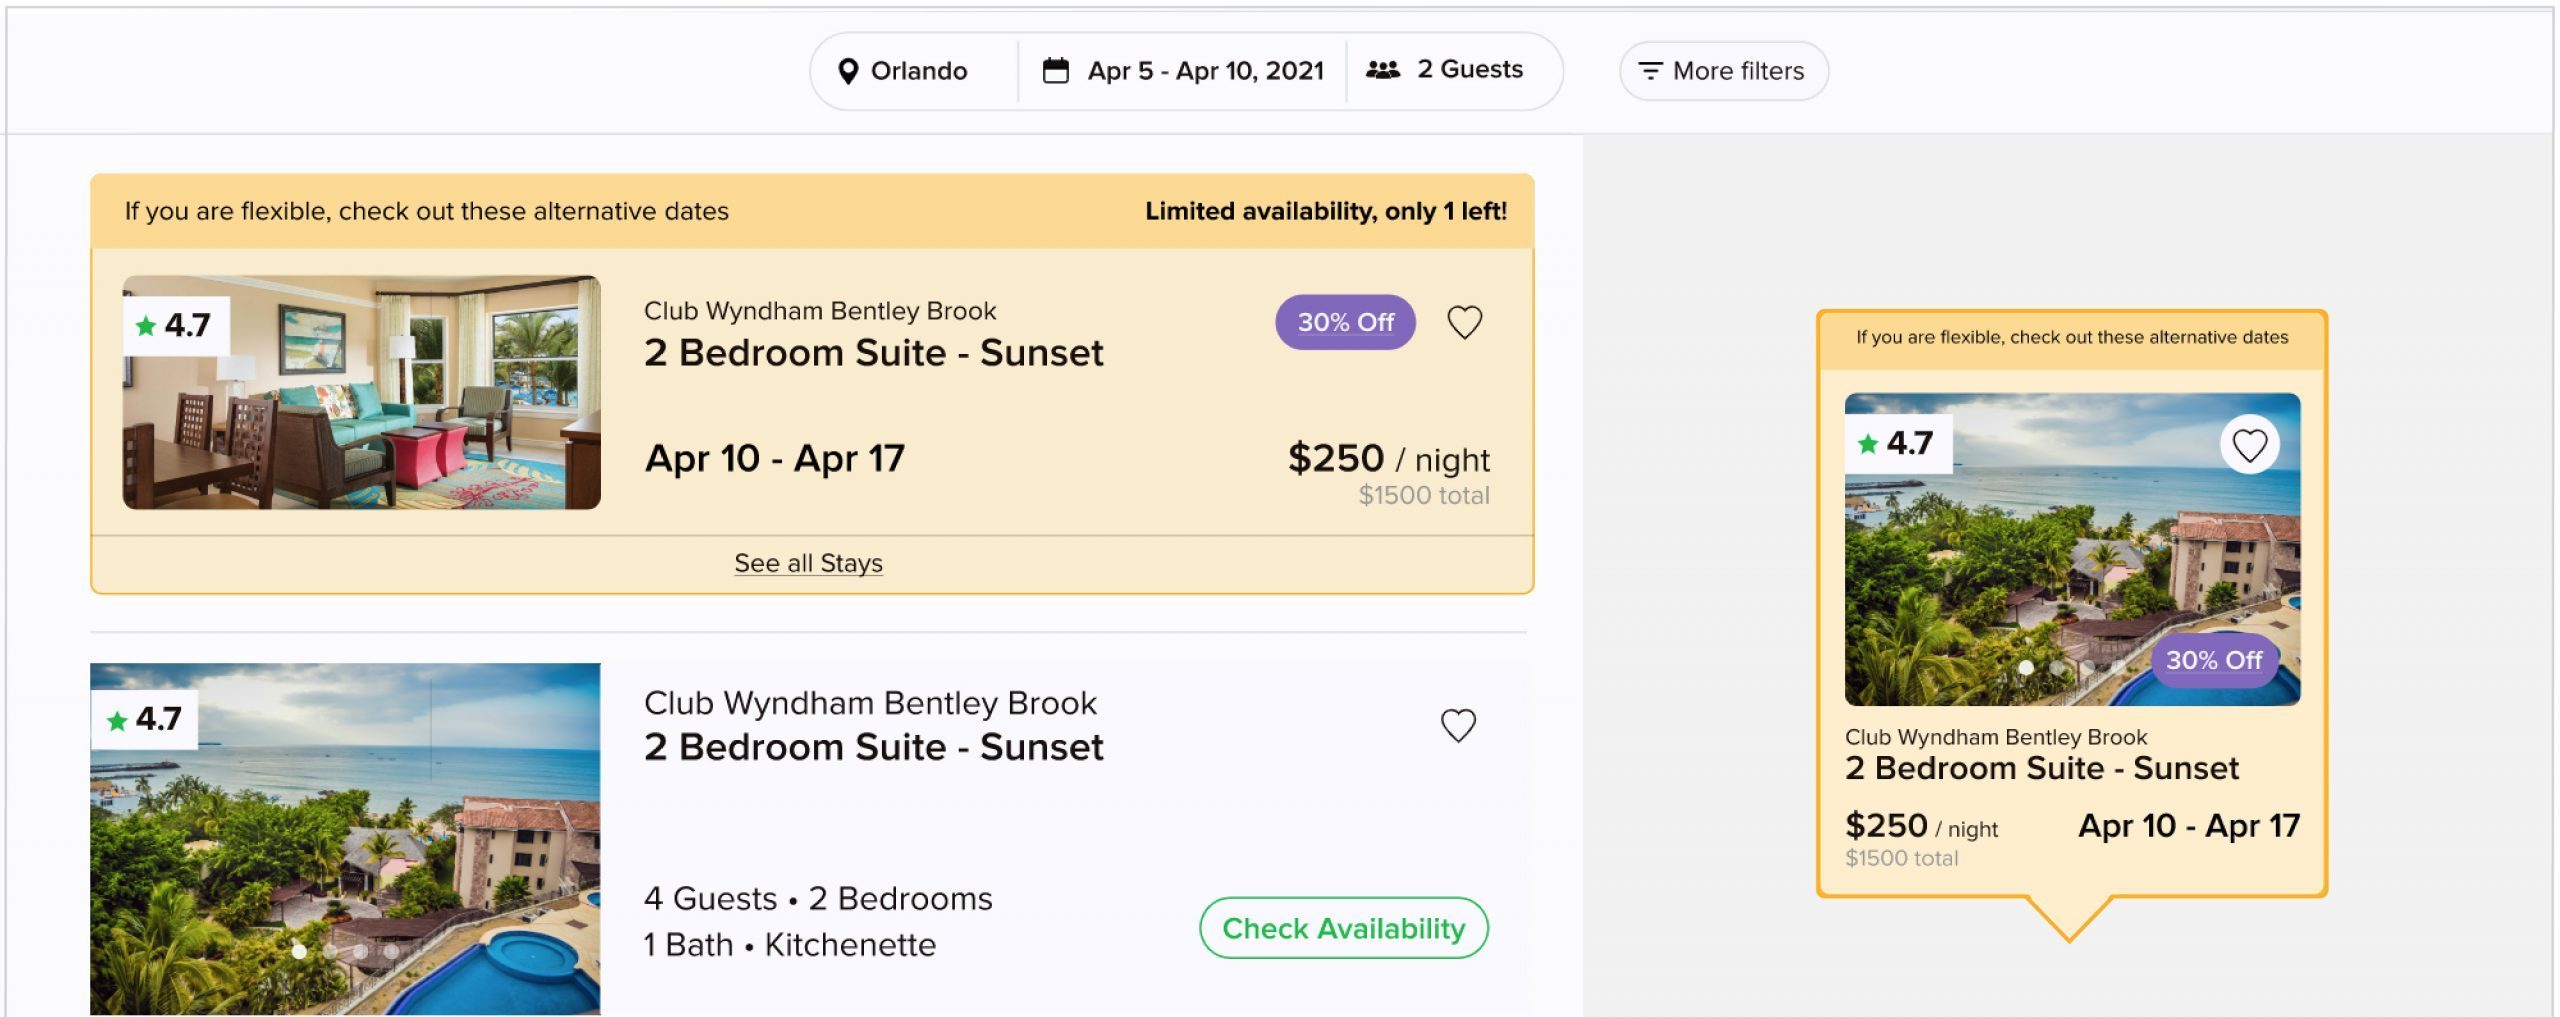Select first carousel dot on beach listing photo

[x=299, y=951]
